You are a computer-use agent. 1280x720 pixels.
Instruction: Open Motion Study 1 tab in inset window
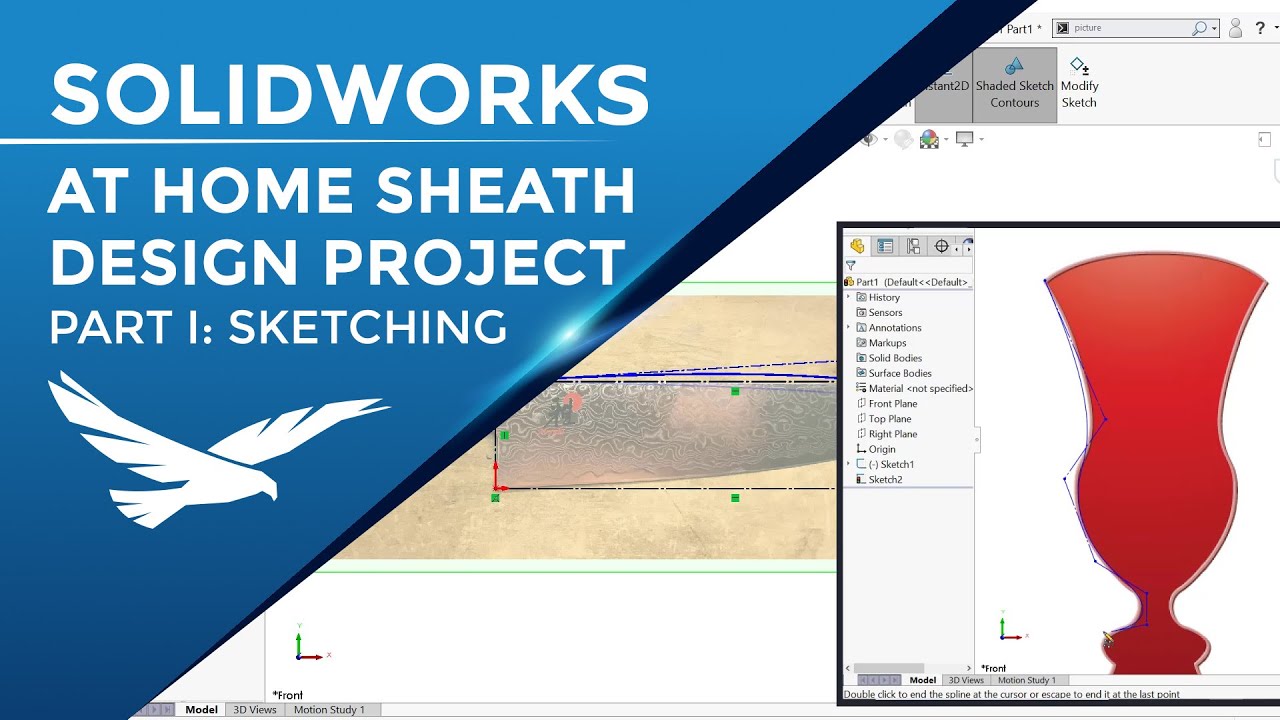tap(1027, 680)
